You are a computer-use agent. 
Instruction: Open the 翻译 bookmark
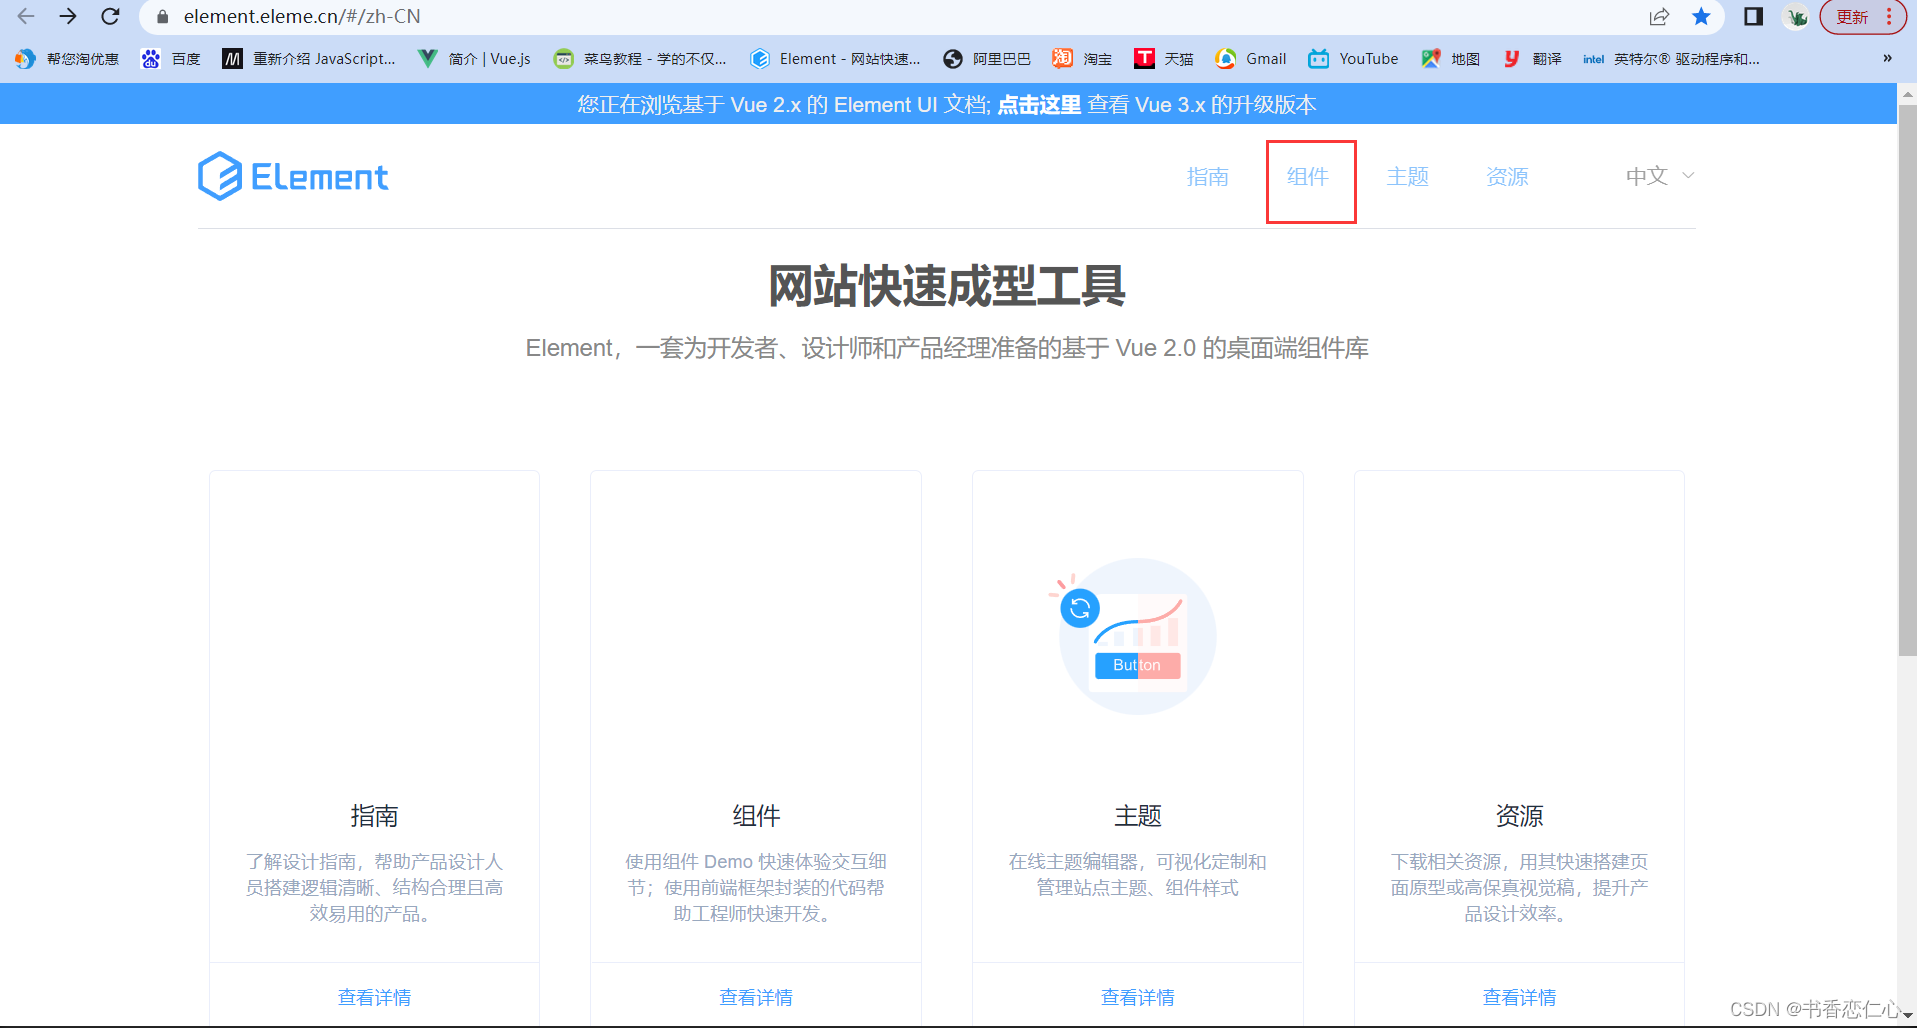pyautogui.click(x=1532, y=59)
